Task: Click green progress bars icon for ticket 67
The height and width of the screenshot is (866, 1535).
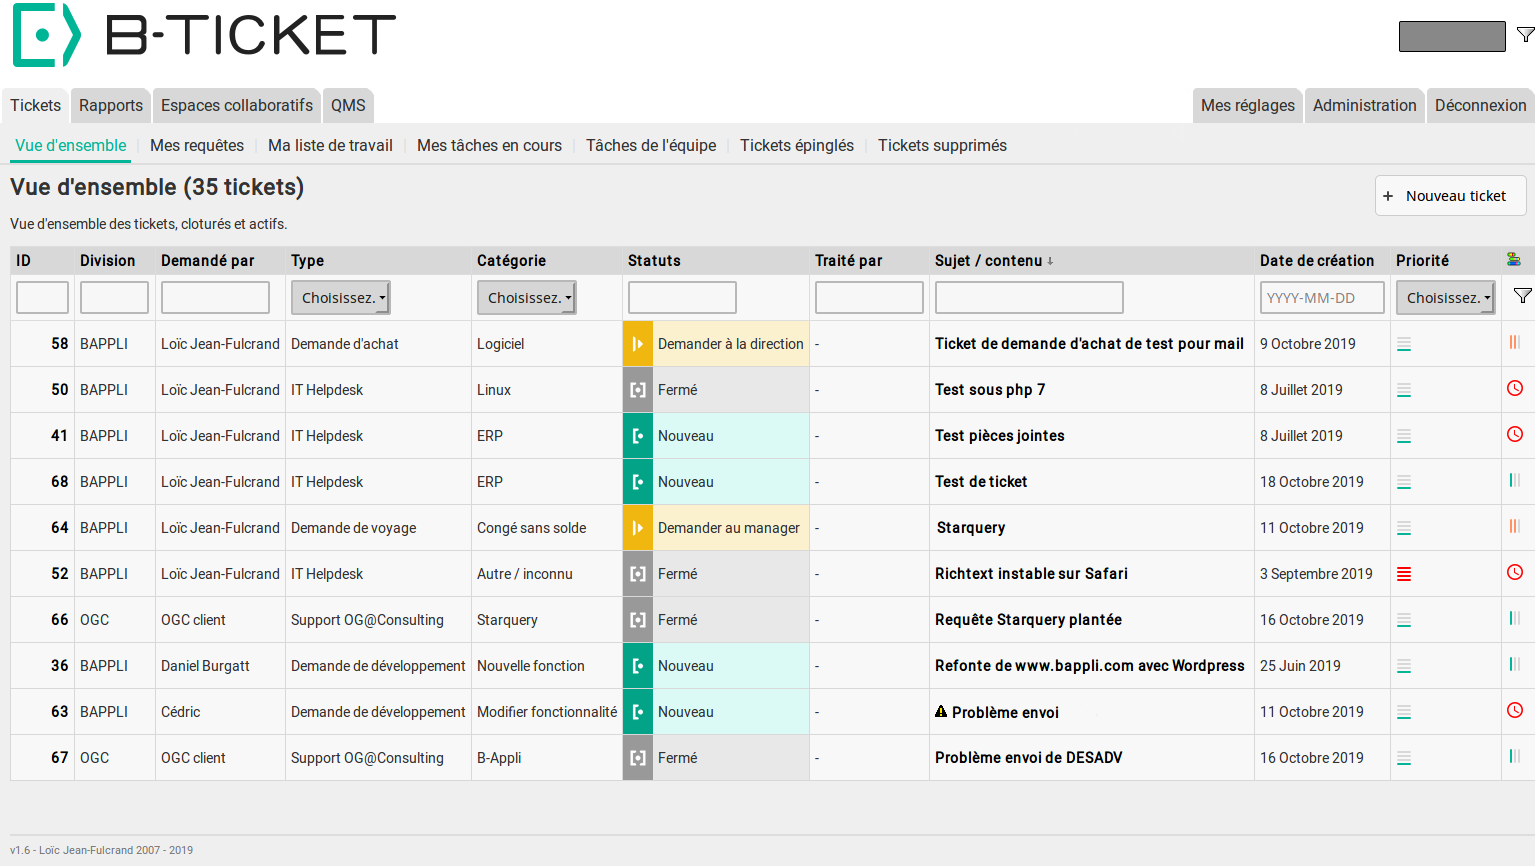Action: pyautogui.click(x=1514, y=756)
